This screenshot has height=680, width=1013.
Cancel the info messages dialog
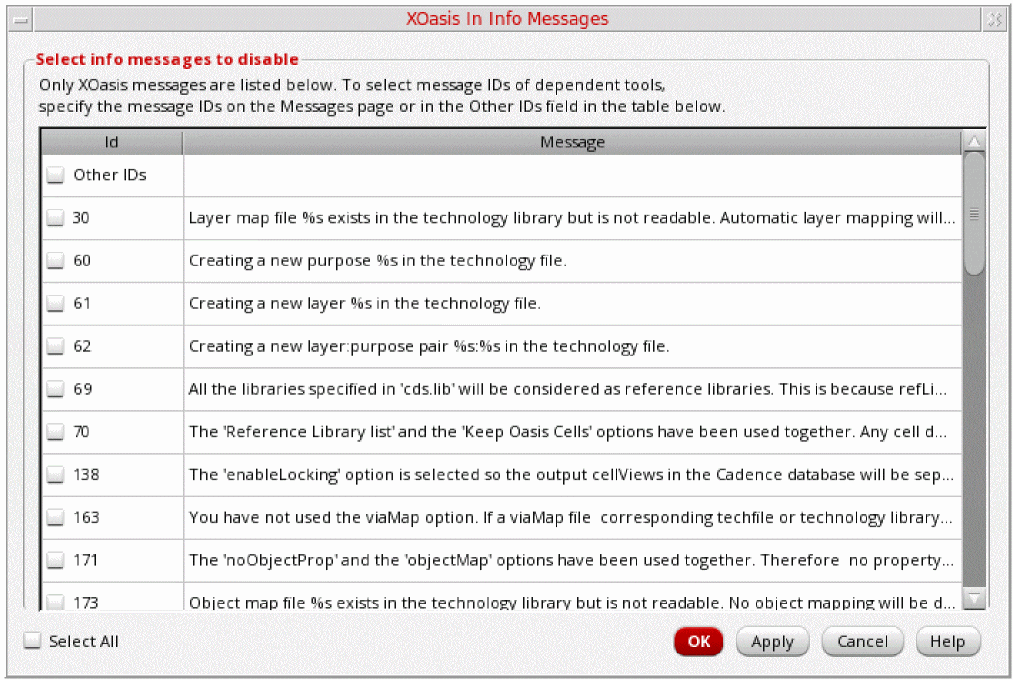(x=862, y=641)
